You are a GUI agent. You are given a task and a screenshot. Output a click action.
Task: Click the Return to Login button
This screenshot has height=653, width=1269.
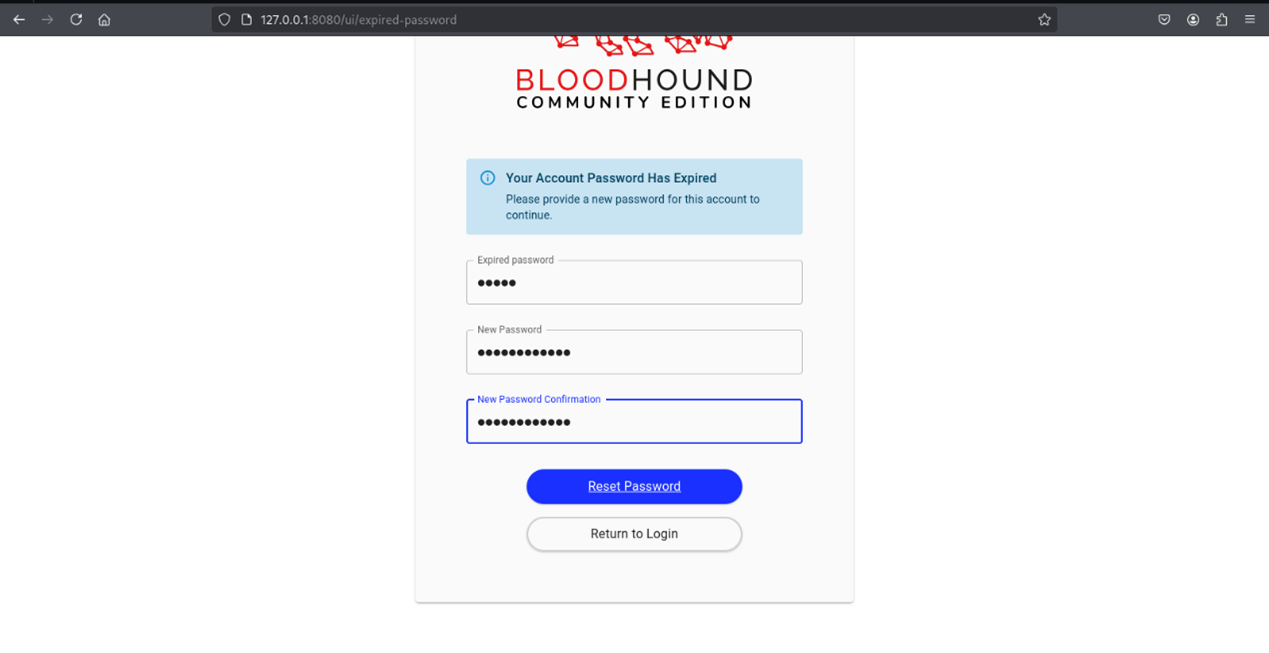point(634,534)
